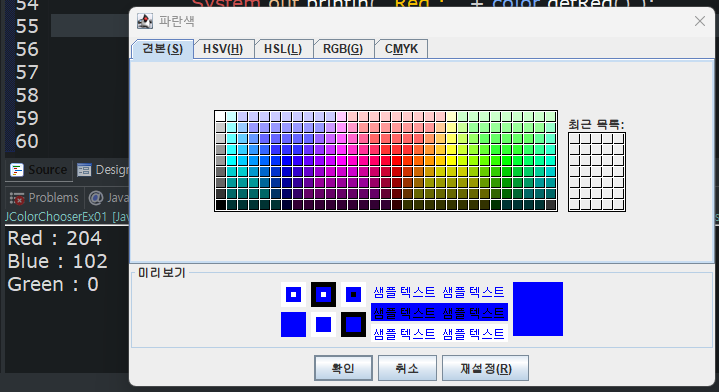Click the blue-highlighted 샘플 텍스트 preview line
The image size is (719, 392).
[439, 313]
